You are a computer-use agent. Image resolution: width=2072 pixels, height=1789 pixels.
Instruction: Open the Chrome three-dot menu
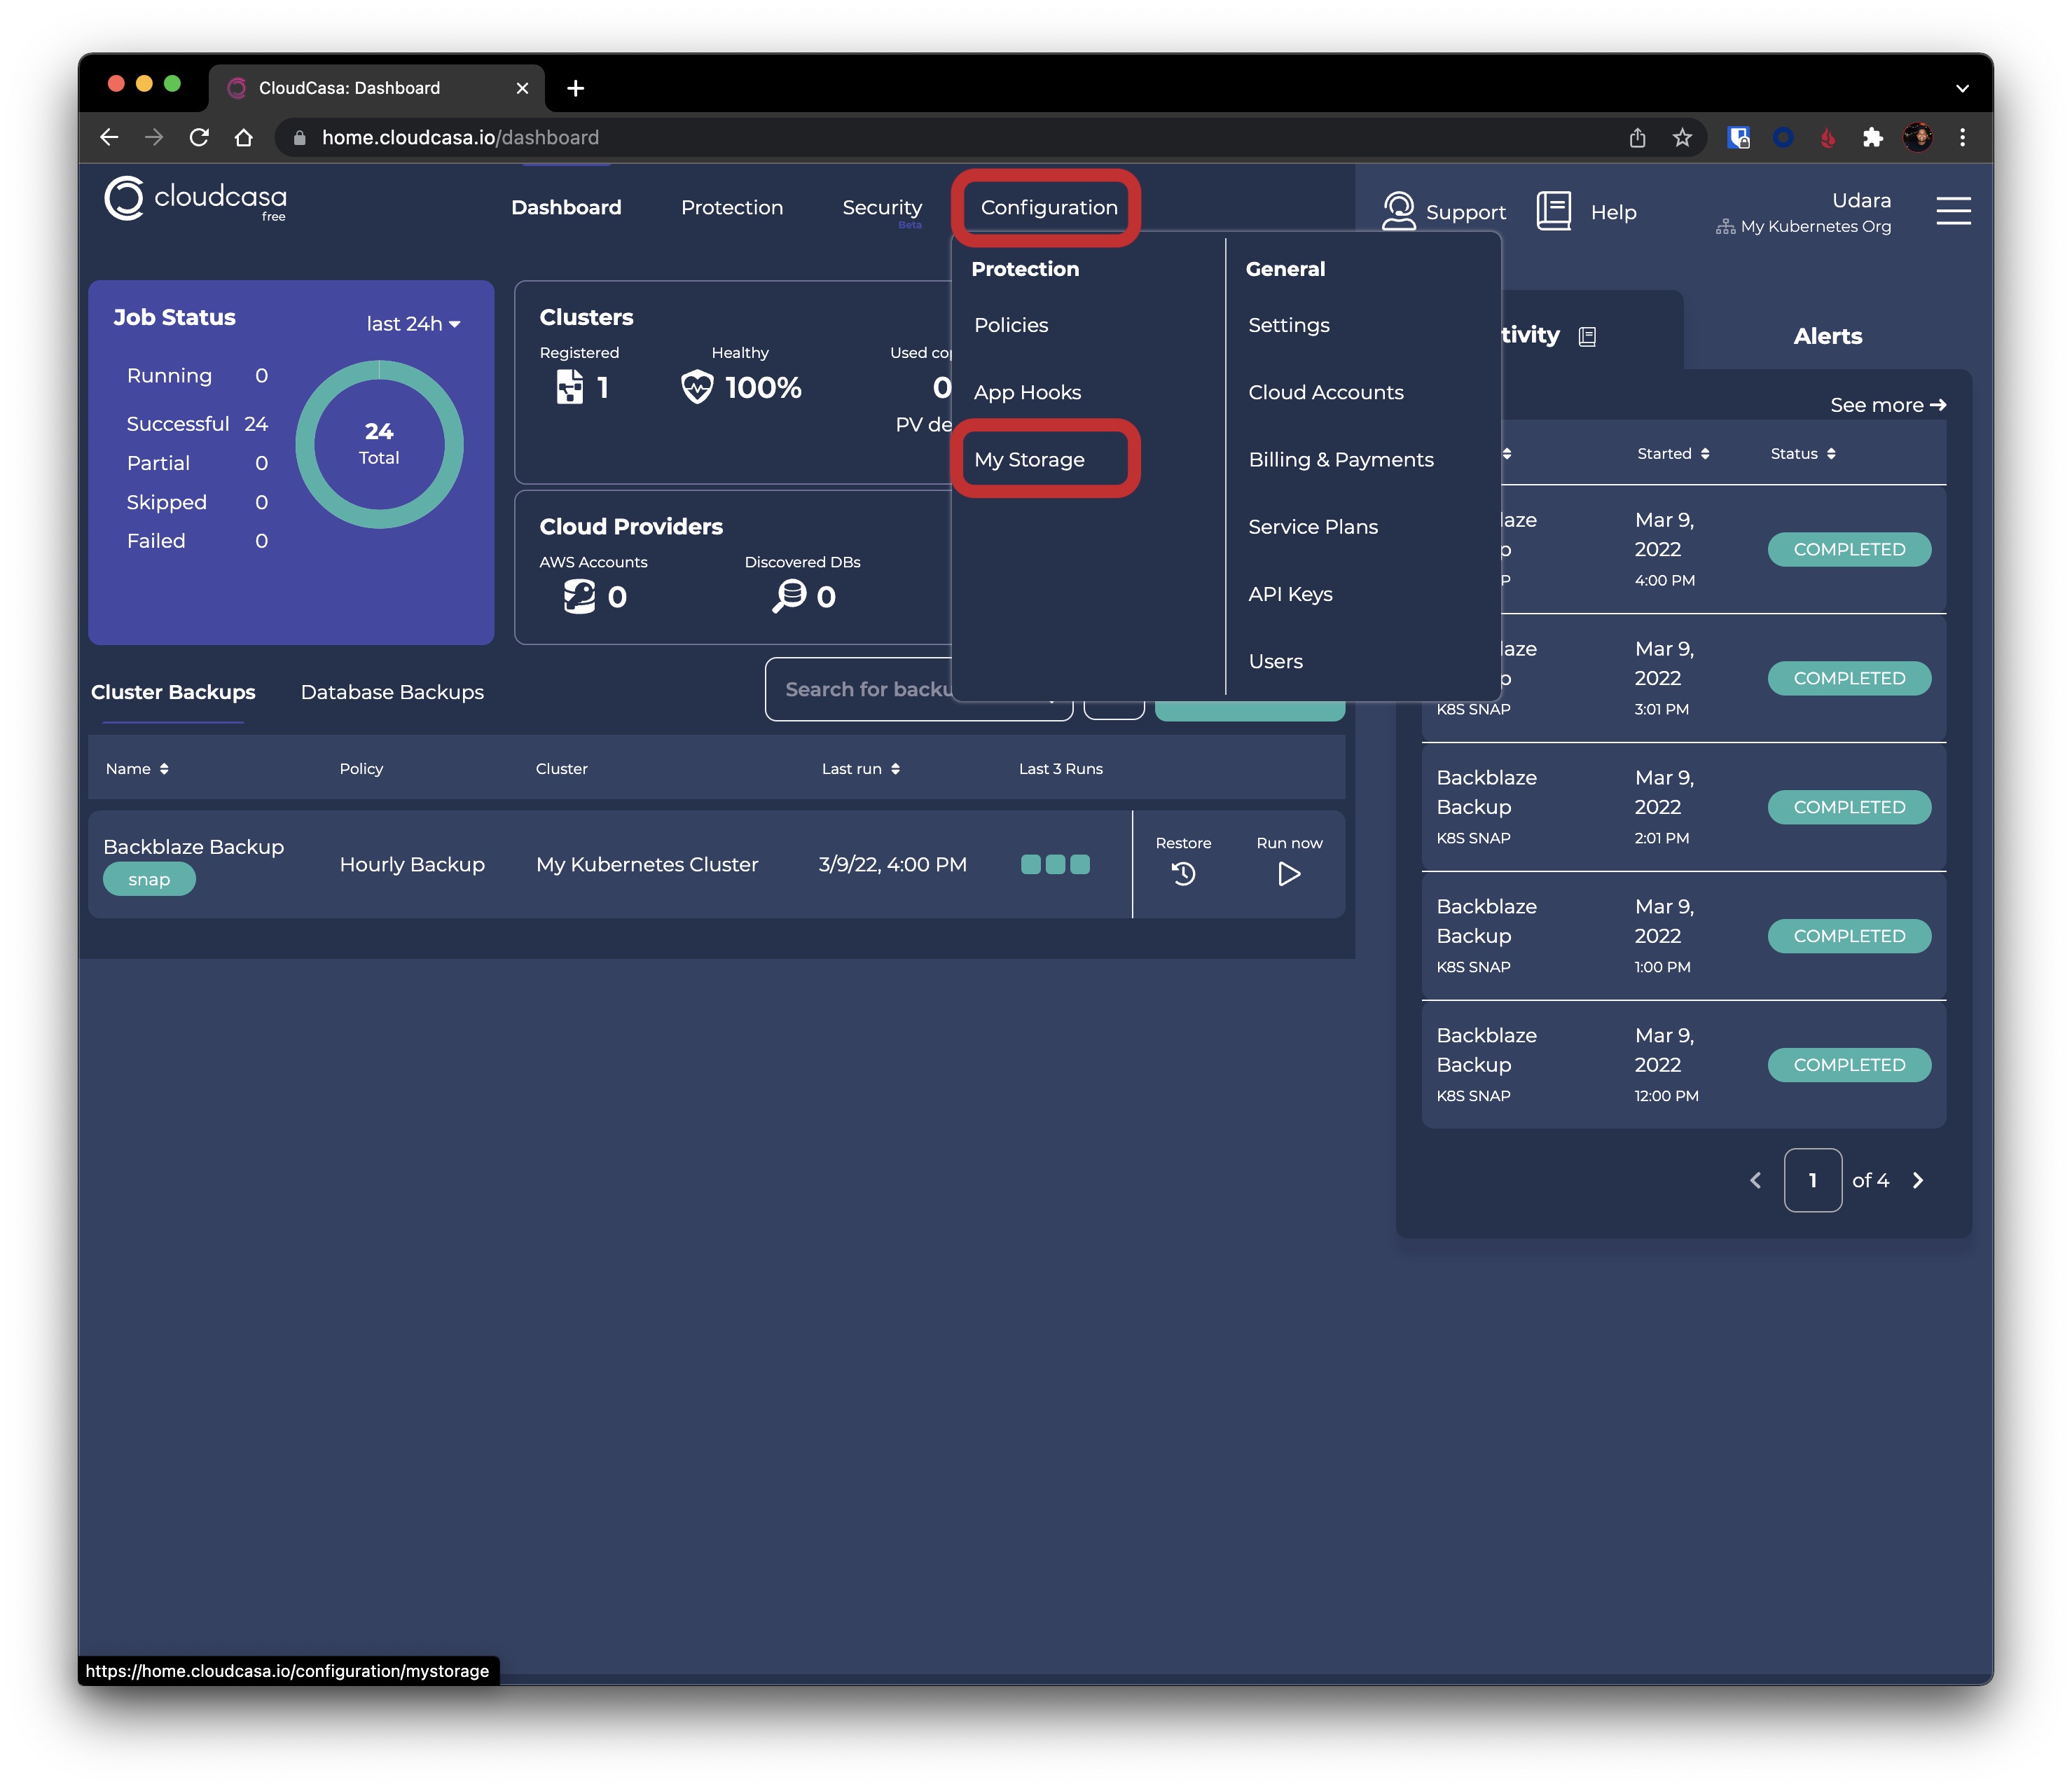point(1962,138)
